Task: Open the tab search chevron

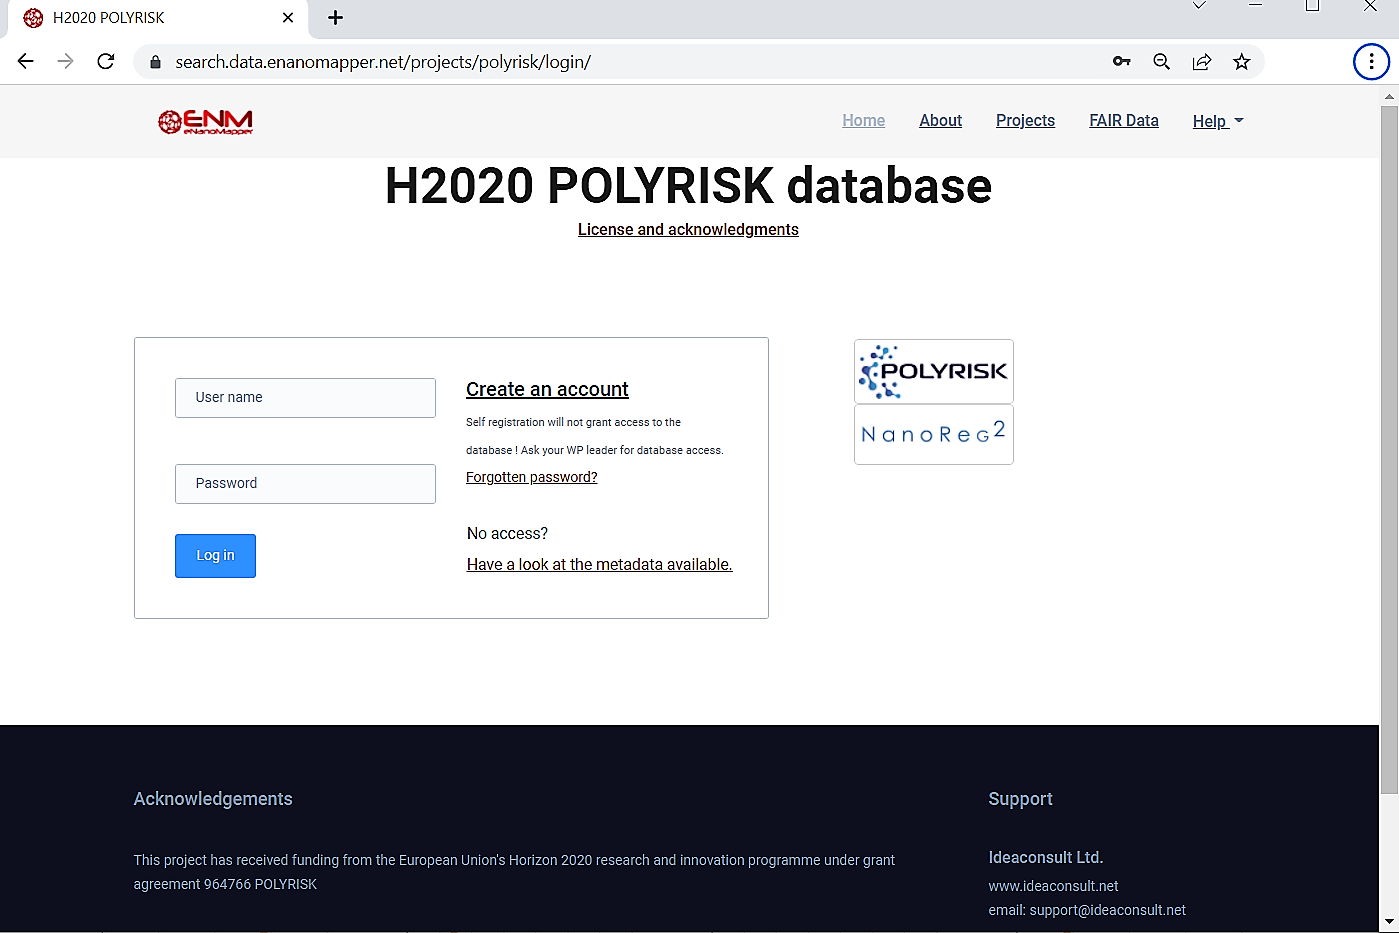Action: (x=1199, y=6)
